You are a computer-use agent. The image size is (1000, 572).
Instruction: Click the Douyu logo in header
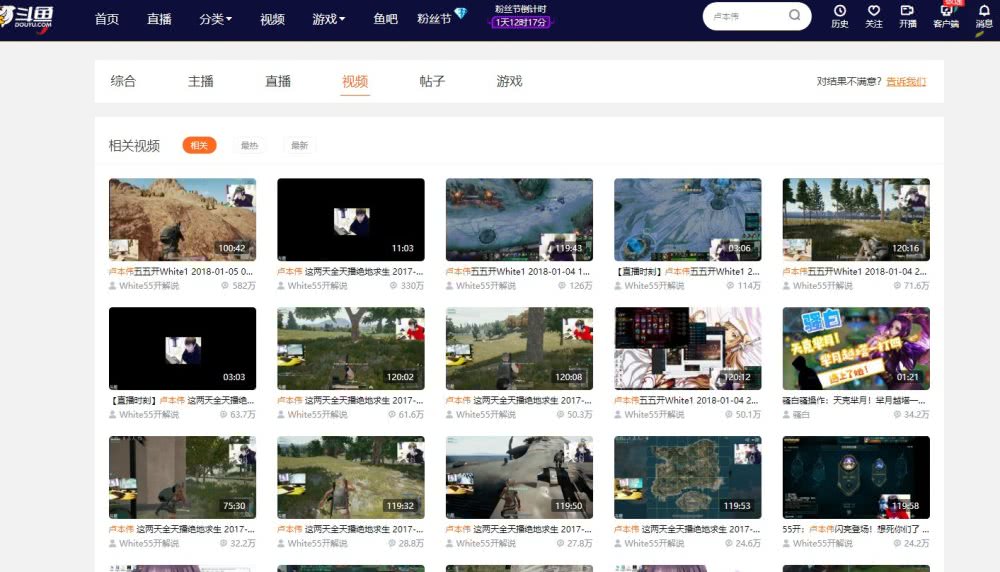(x=28, y=18)
